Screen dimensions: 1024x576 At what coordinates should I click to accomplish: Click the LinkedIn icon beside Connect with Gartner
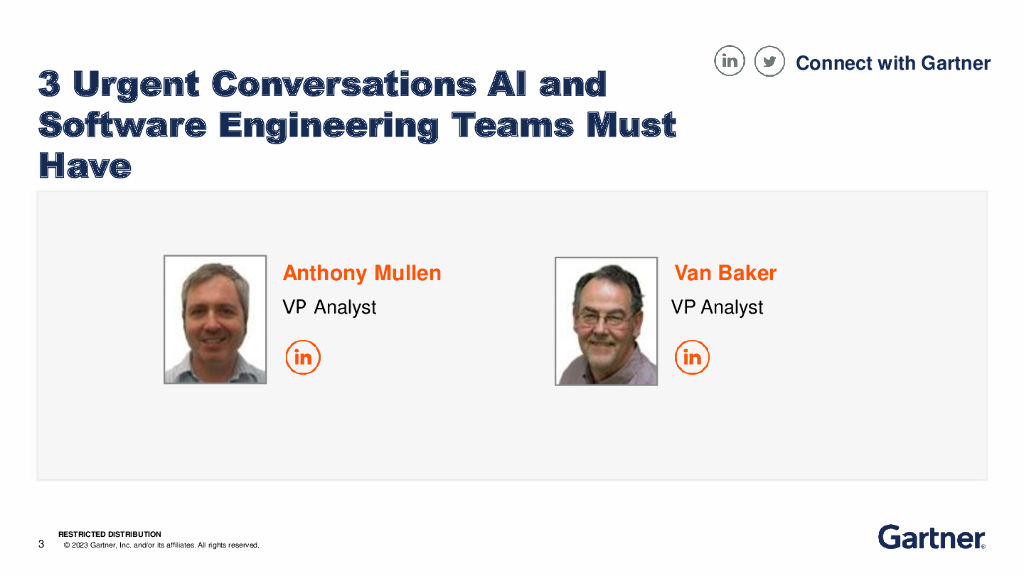(x=730, y=62)
